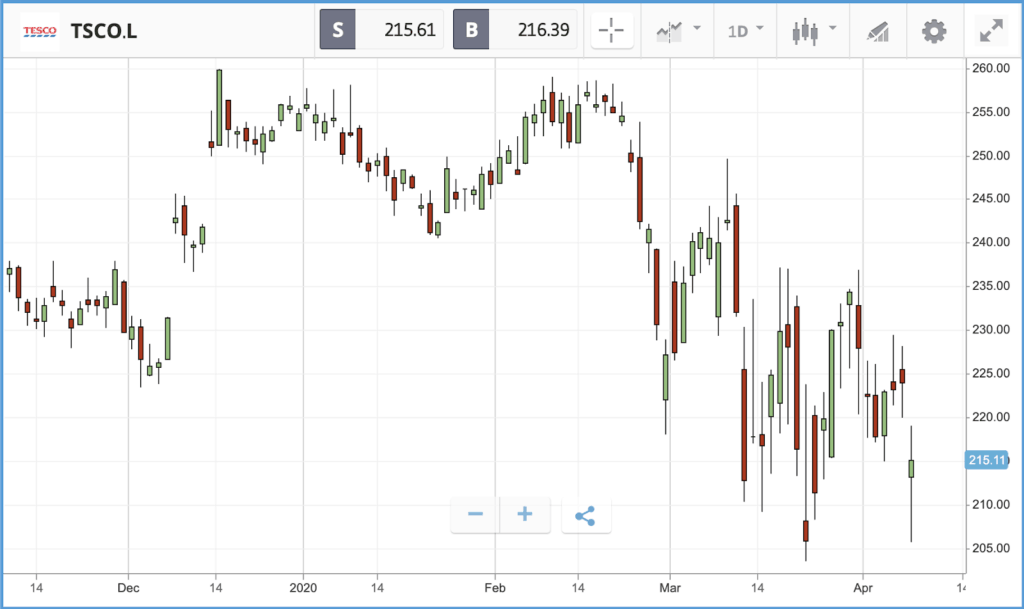Image resolution: width=1024 pixels, height=609 pixels.
Task: Click the TSCO.L ticker name
Action: (103, 31)
